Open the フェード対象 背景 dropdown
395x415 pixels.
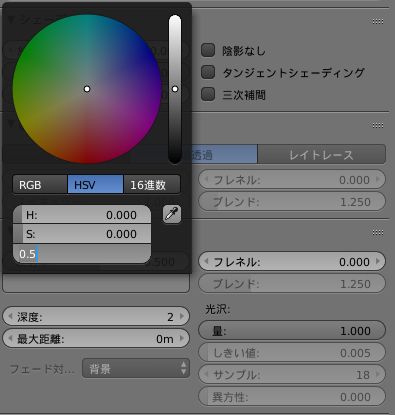click(136, 368)
